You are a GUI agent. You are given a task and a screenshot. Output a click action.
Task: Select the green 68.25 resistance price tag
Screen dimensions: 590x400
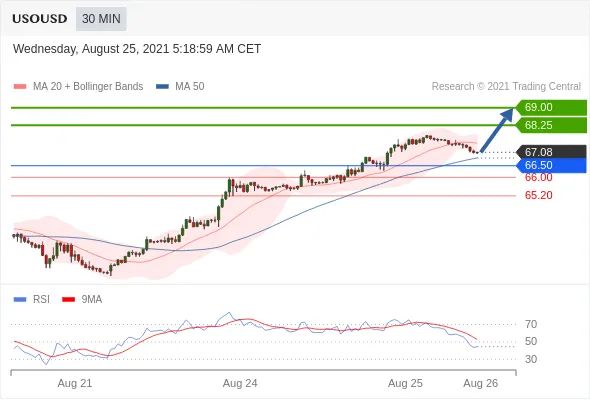(x=552, y=125)
